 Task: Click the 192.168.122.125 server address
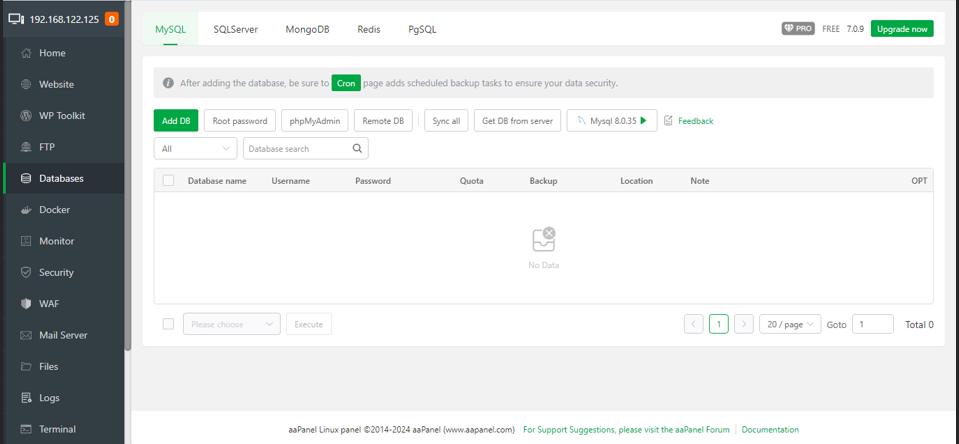point(64,20)
